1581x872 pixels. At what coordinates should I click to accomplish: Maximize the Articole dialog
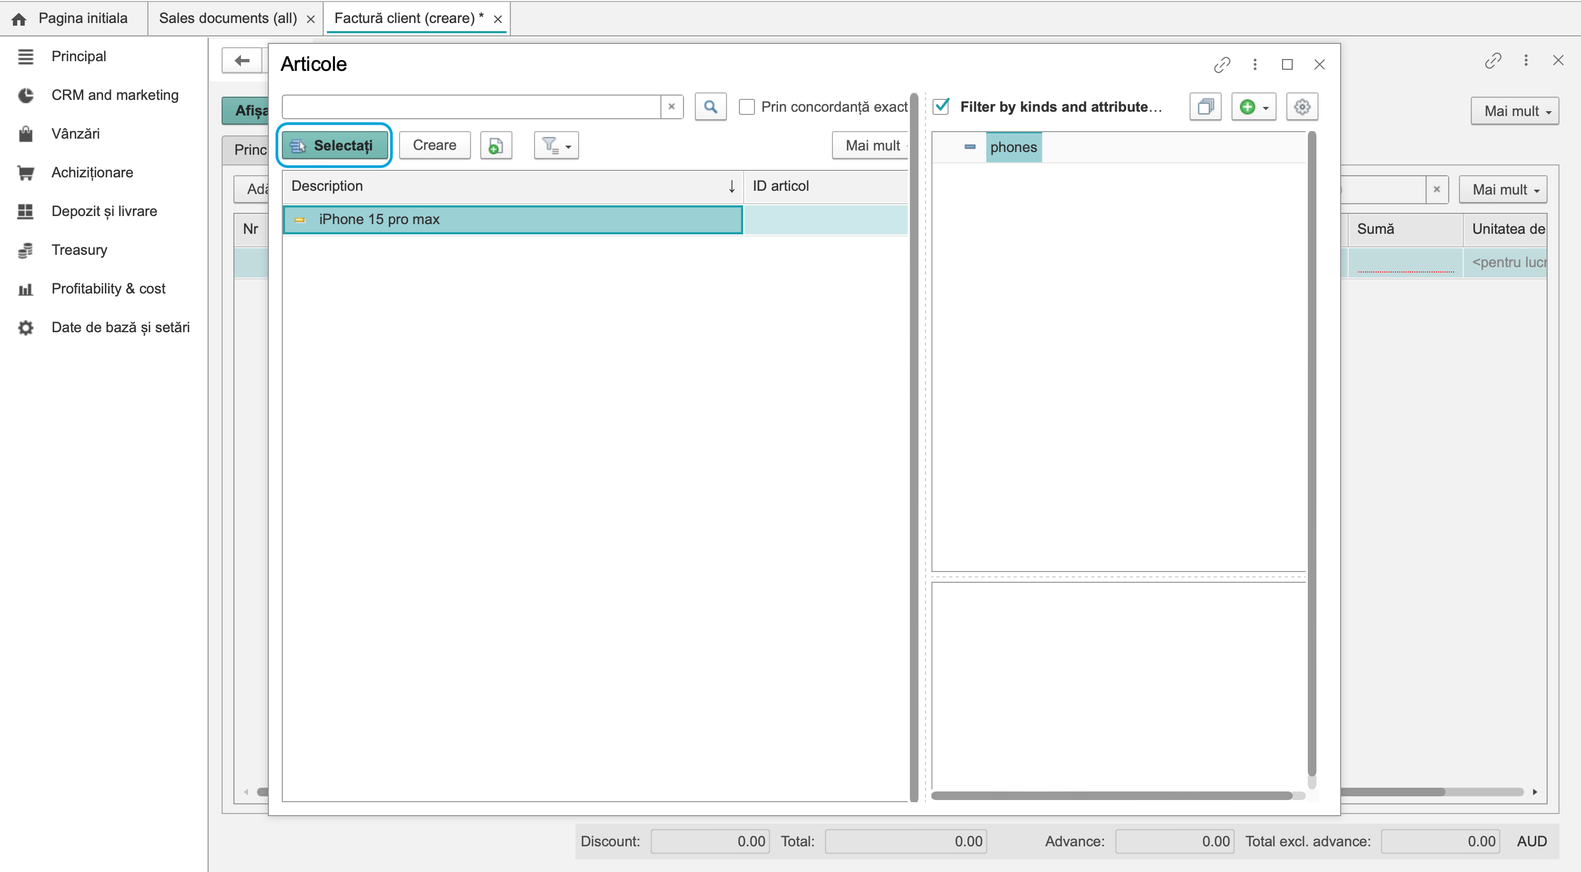(x=1288, y=65)
